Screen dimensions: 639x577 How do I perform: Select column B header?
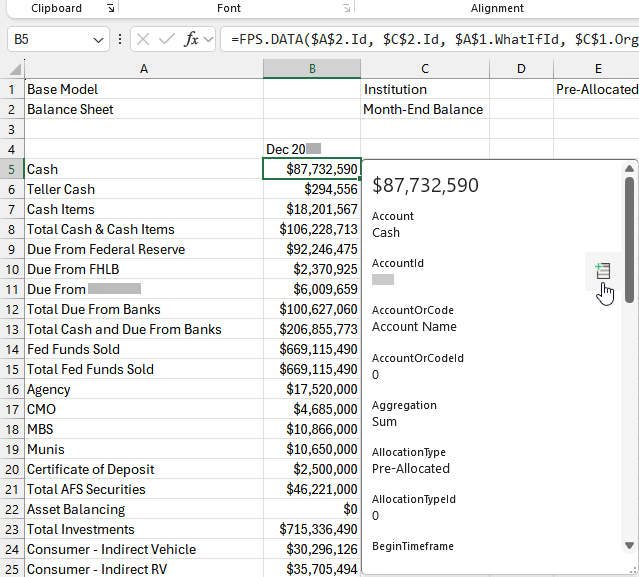coord(312,69)
